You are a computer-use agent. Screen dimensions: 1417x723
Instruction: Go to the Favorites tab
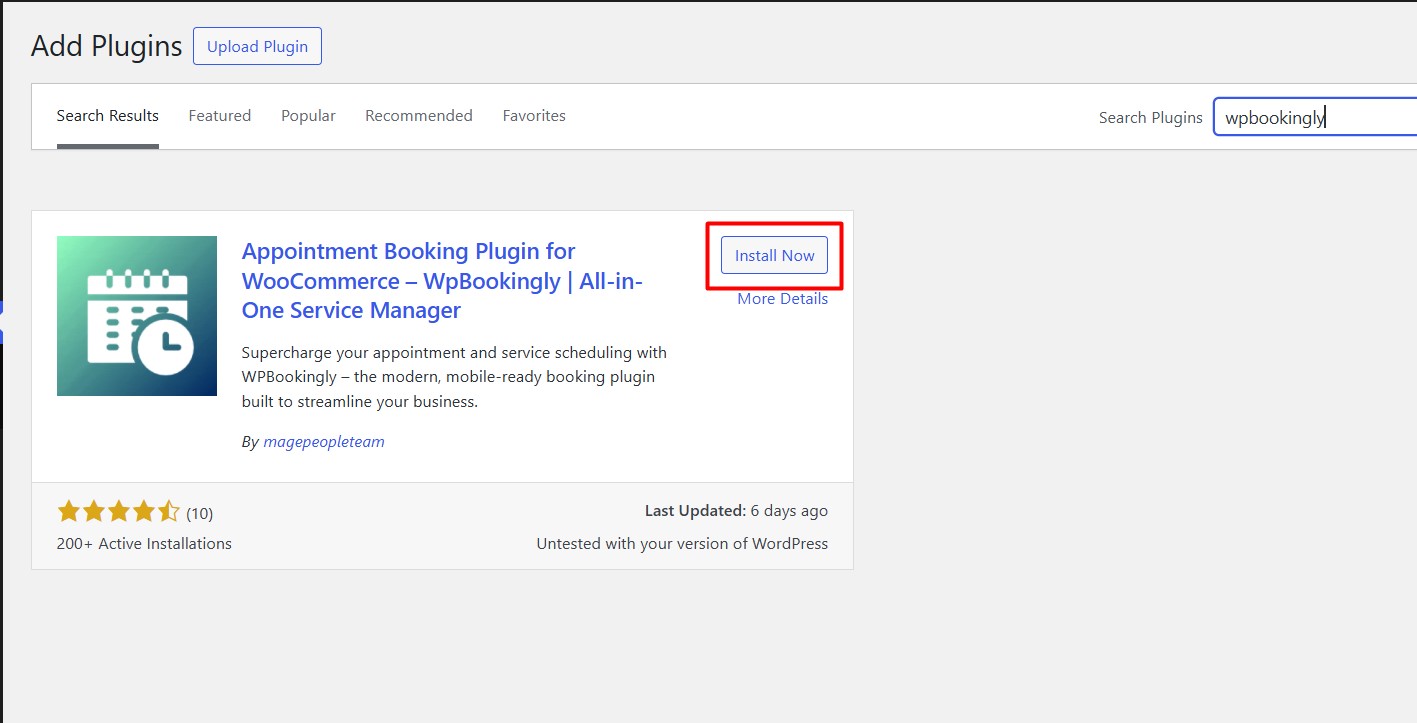point(534,116)
